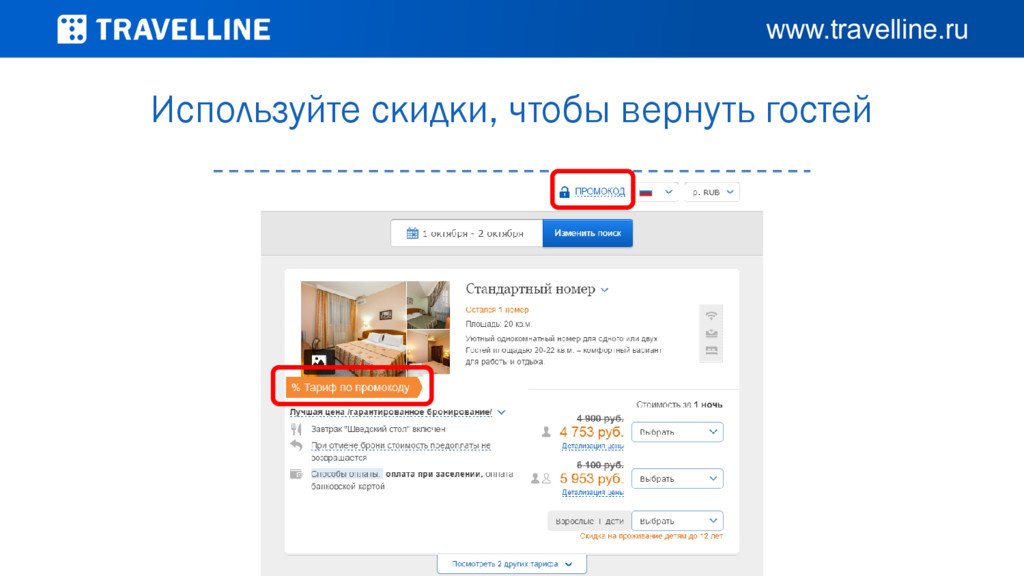Open the RUB currency dropdown
The height and width of the screenshot is (576, 1024).
tap(712, 192)
